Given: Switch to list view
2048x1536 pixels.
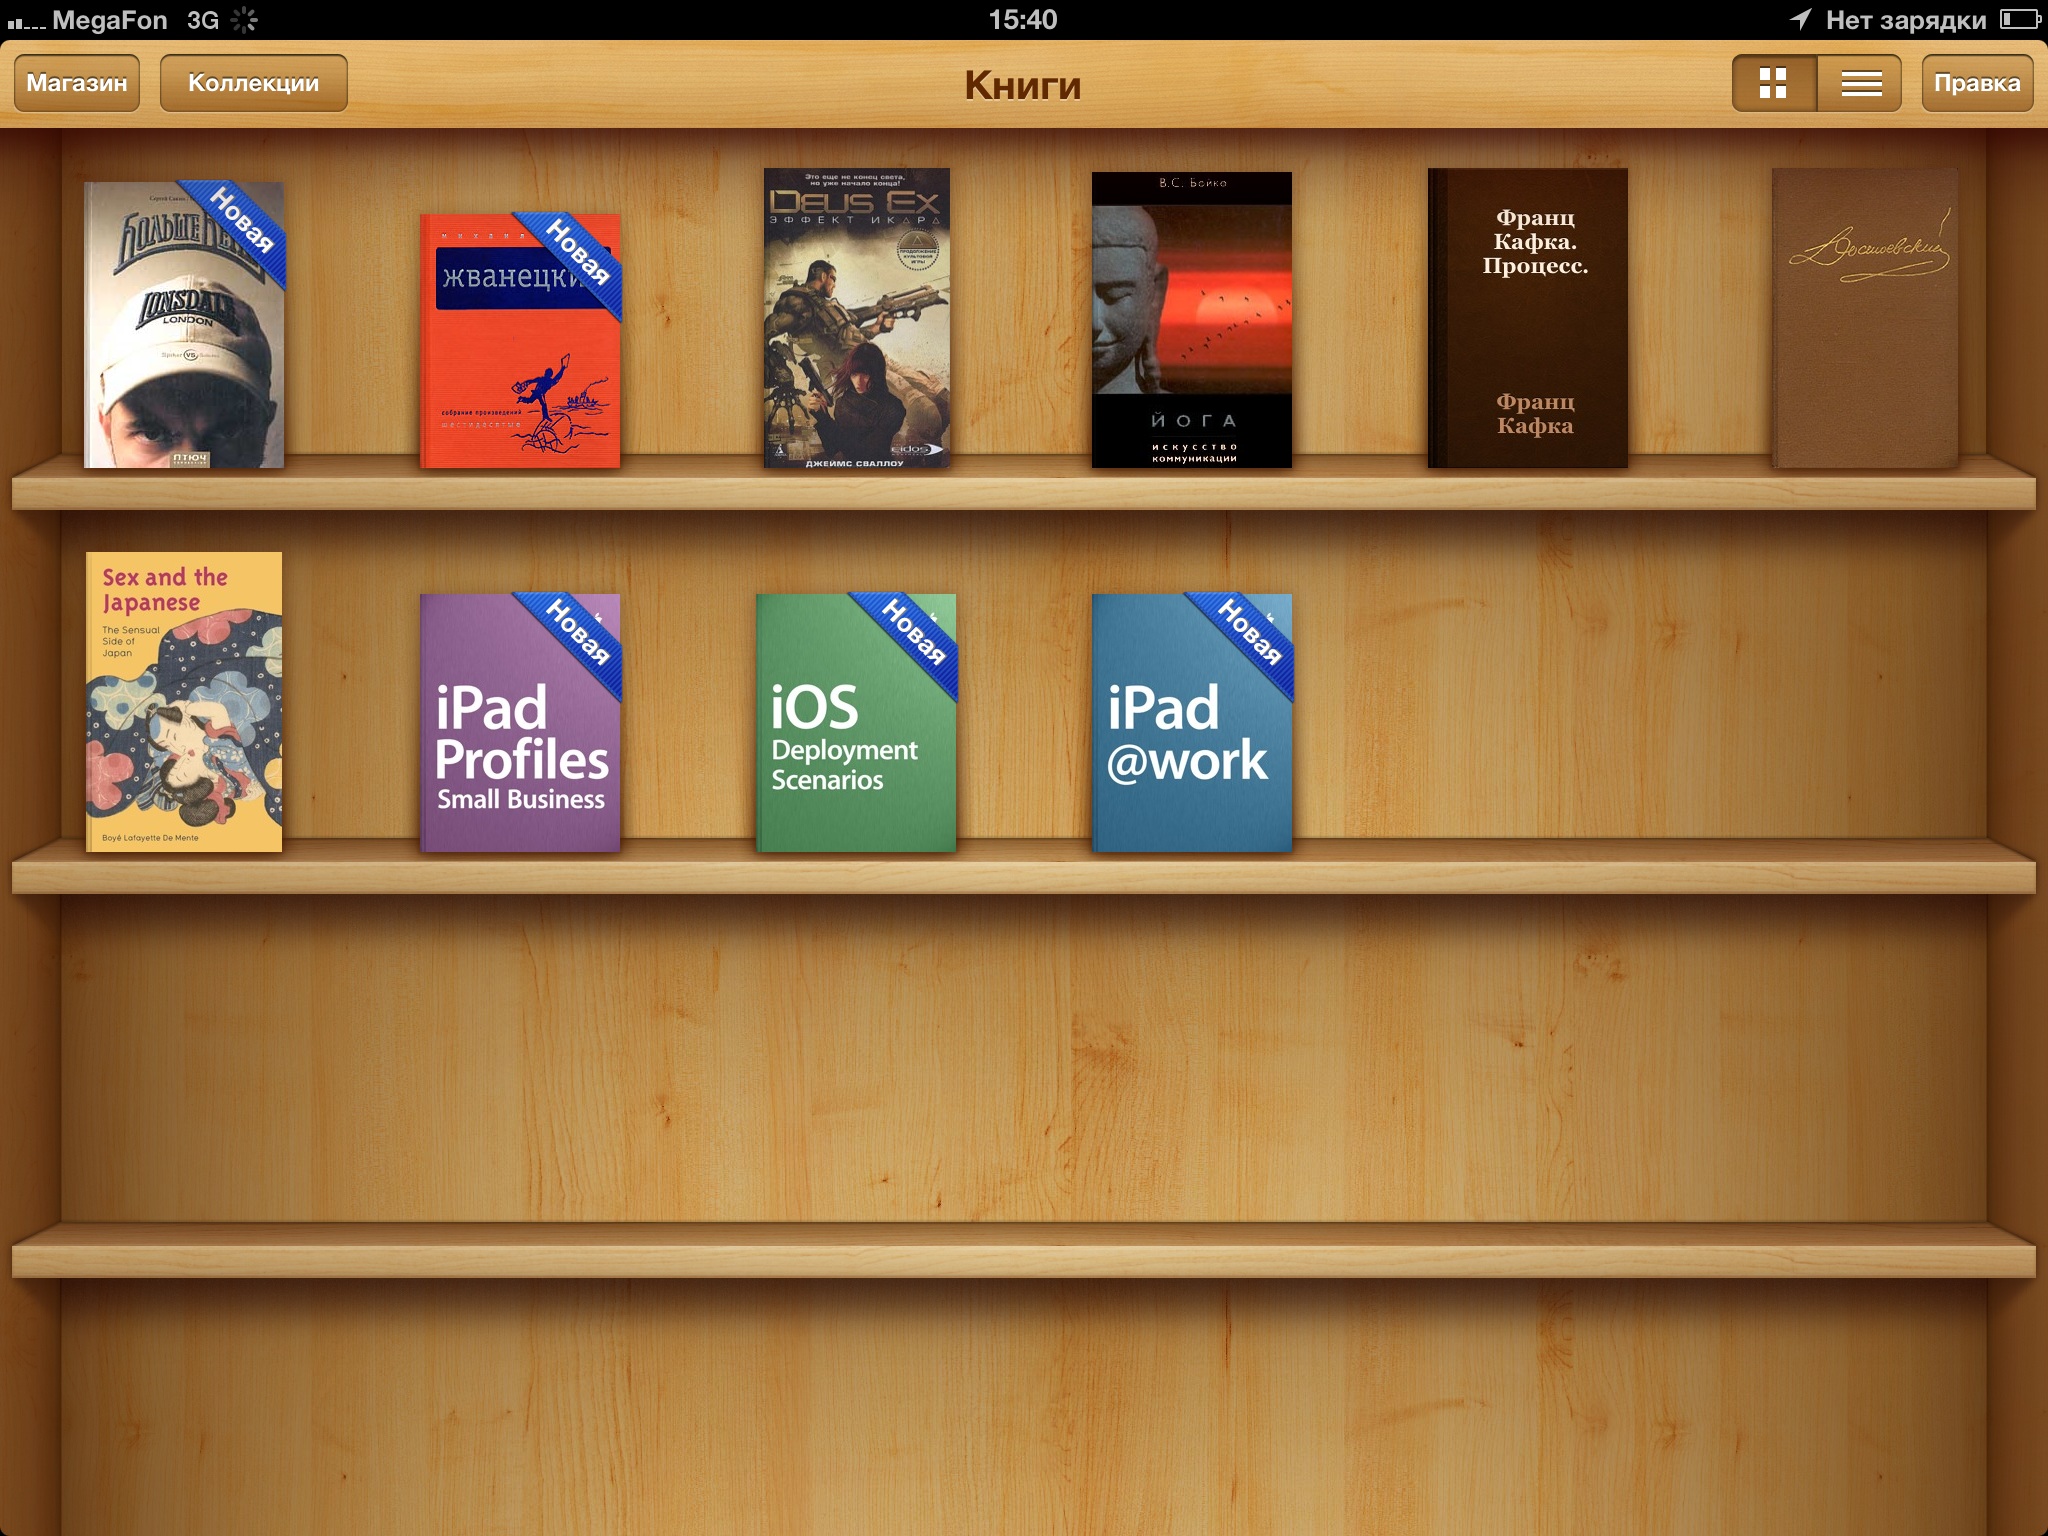Looking at the screenshot, I should (x=1860, y=83).
